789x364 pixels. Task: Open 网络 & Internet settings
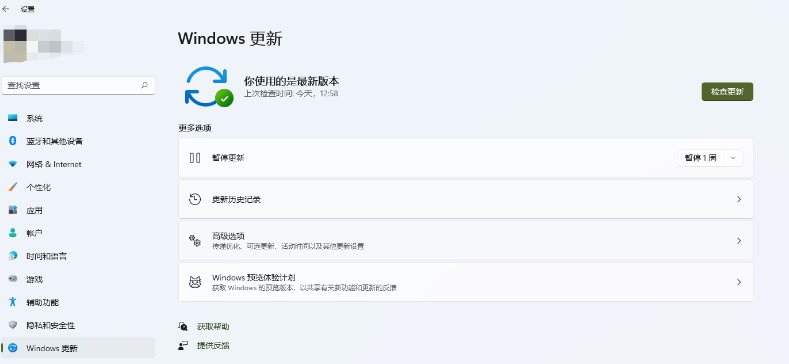(x=78, y=164)
